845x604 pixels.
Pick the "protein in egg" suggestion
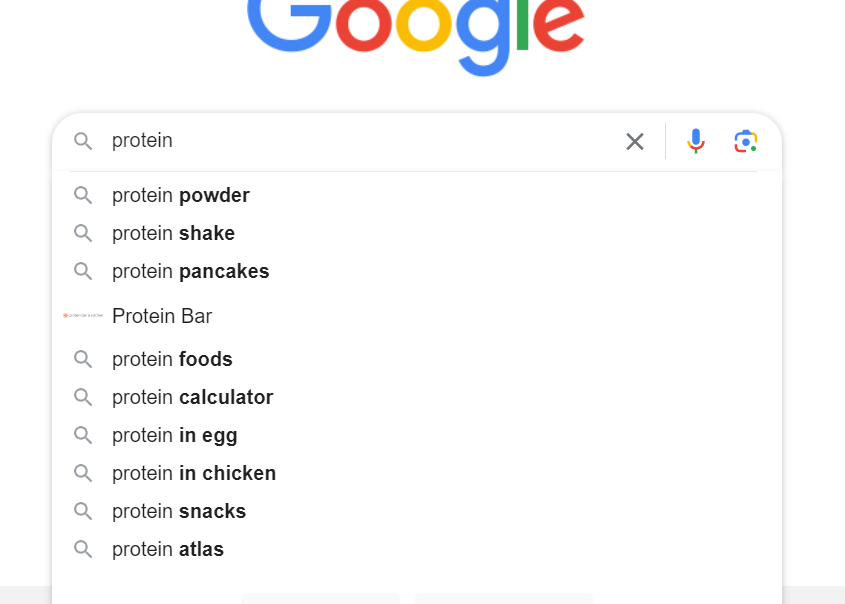175,435
